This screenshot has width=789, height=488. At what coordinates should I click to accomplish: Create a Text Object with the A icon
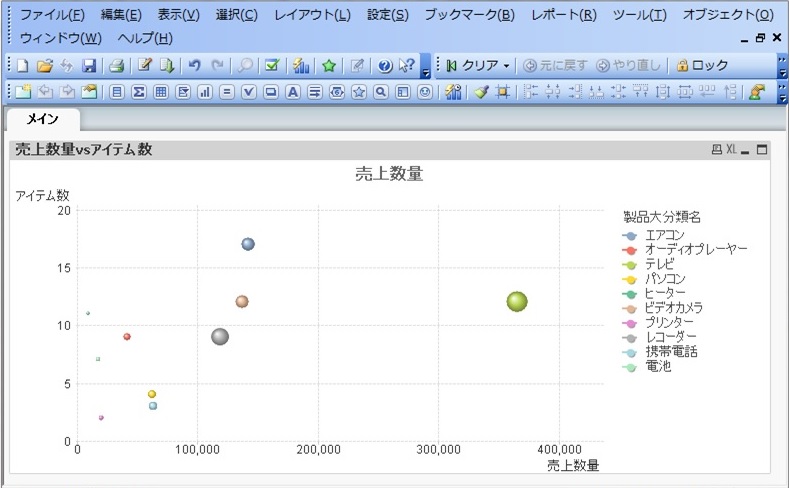click(x=293, y=92)
